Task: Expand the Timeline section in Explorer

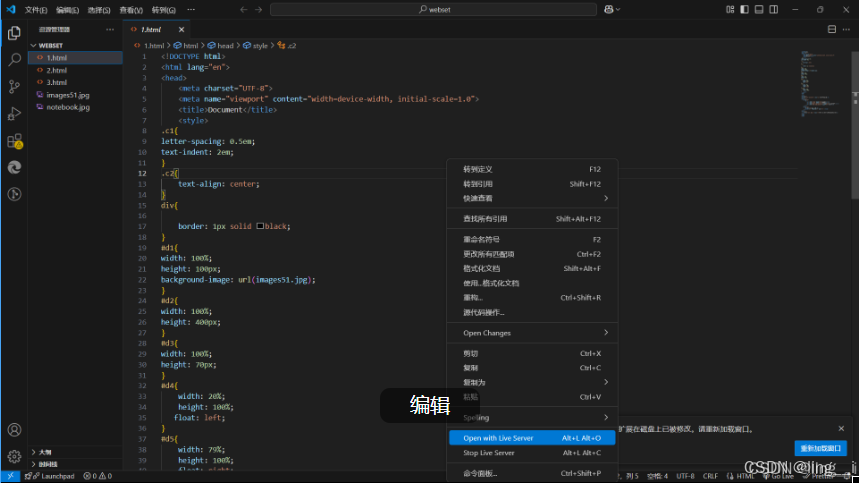Action: pyautogui.click(x=75, y=464)
